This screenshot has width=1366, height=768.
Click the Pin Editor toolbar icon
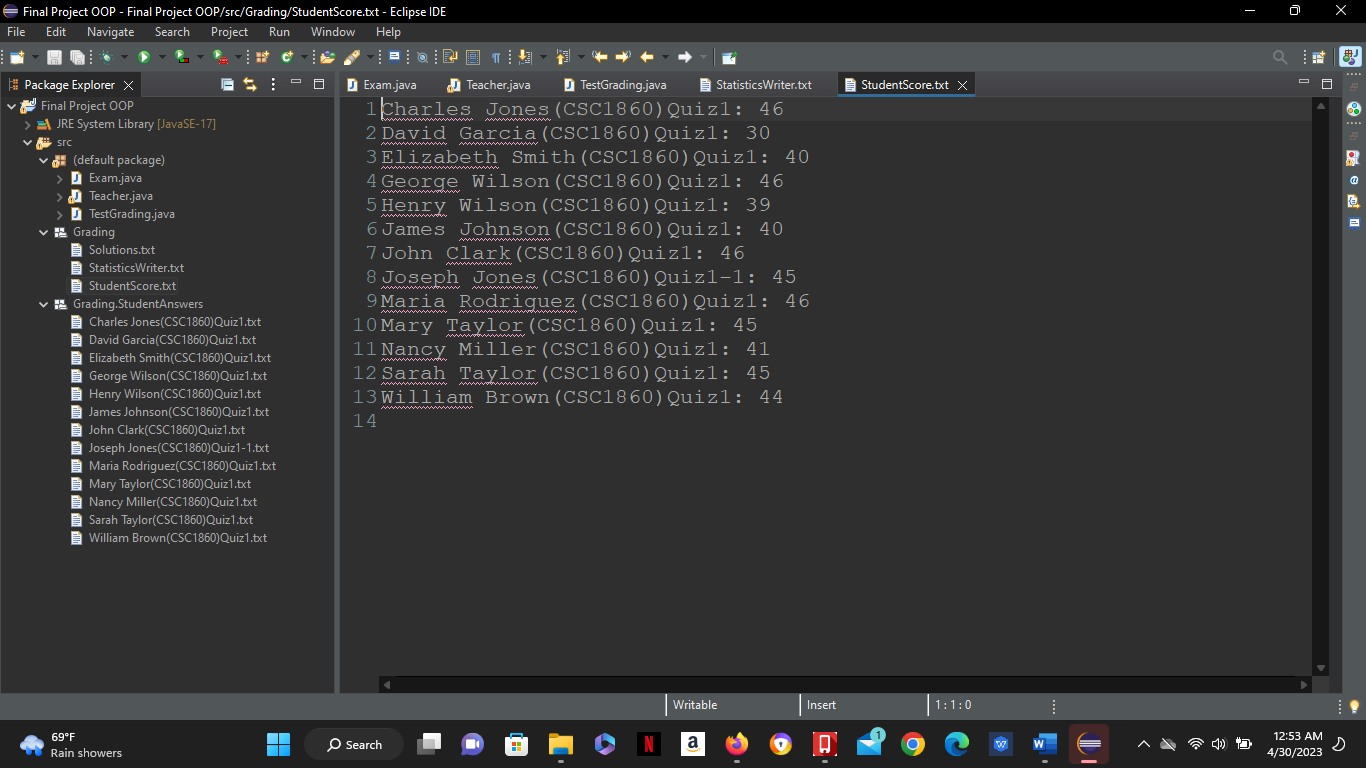coord(729,57)
